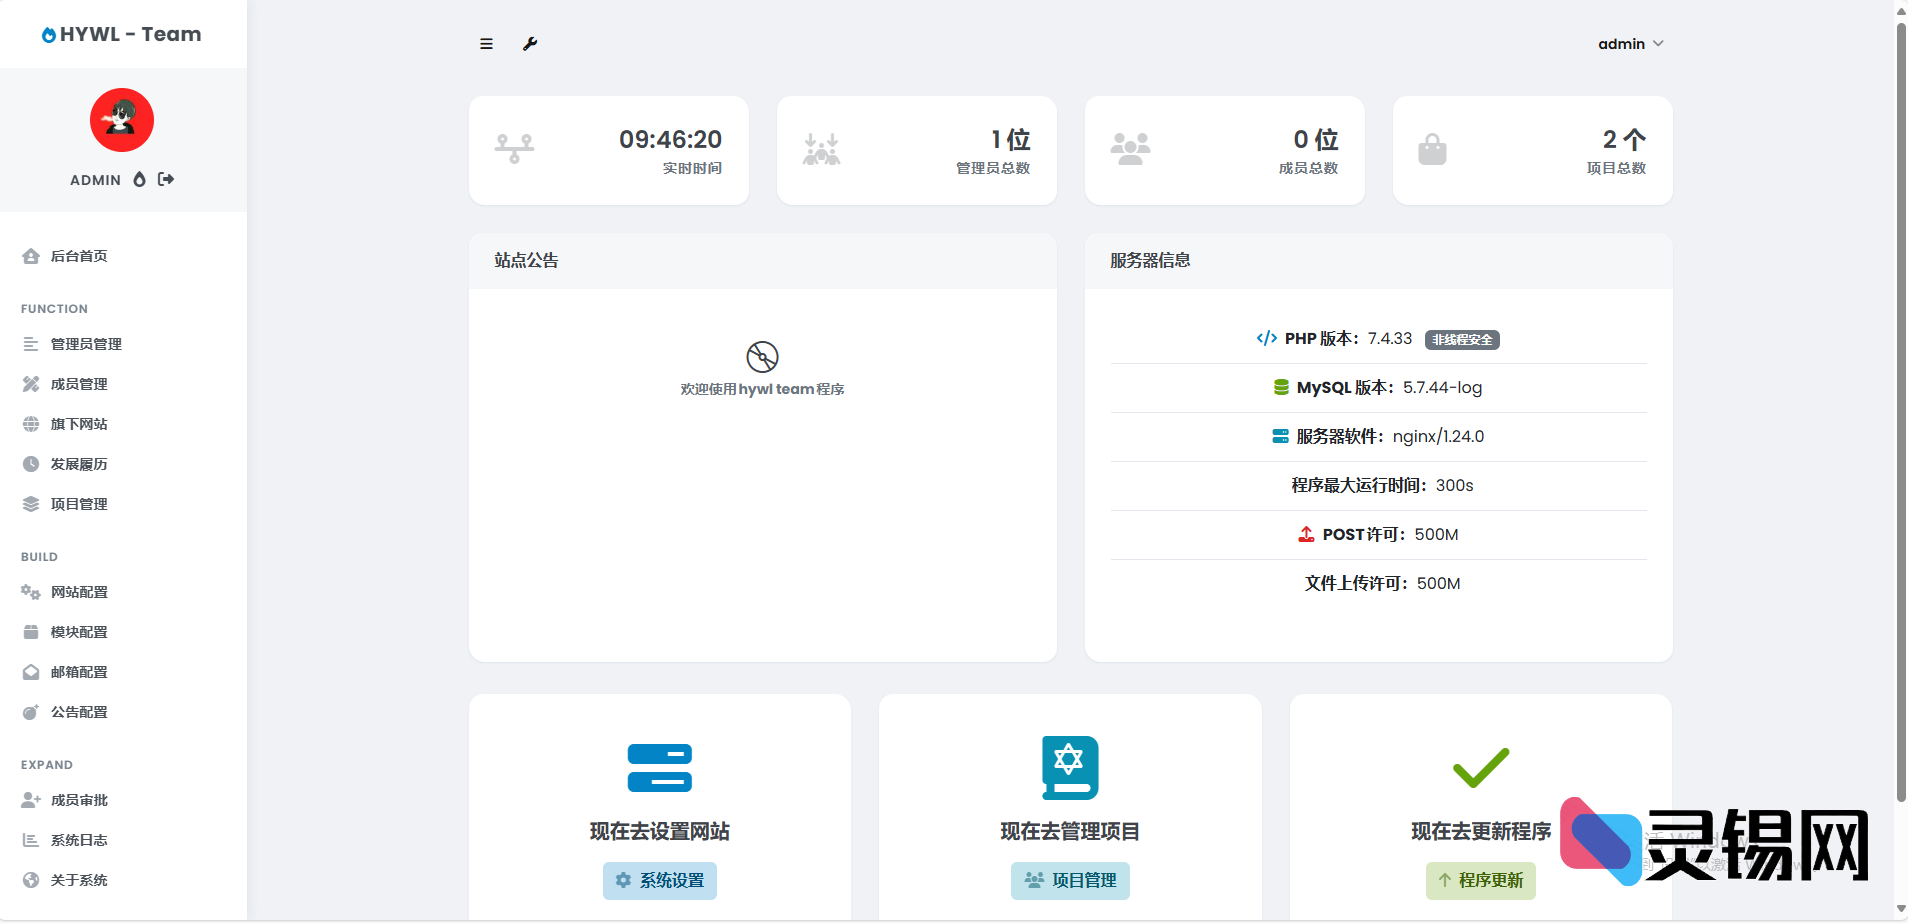Select the 管理员管理 list icon in sidebar
This screenshot has height=923, width=1908.
pyautogui.click(x=30, y=344)
